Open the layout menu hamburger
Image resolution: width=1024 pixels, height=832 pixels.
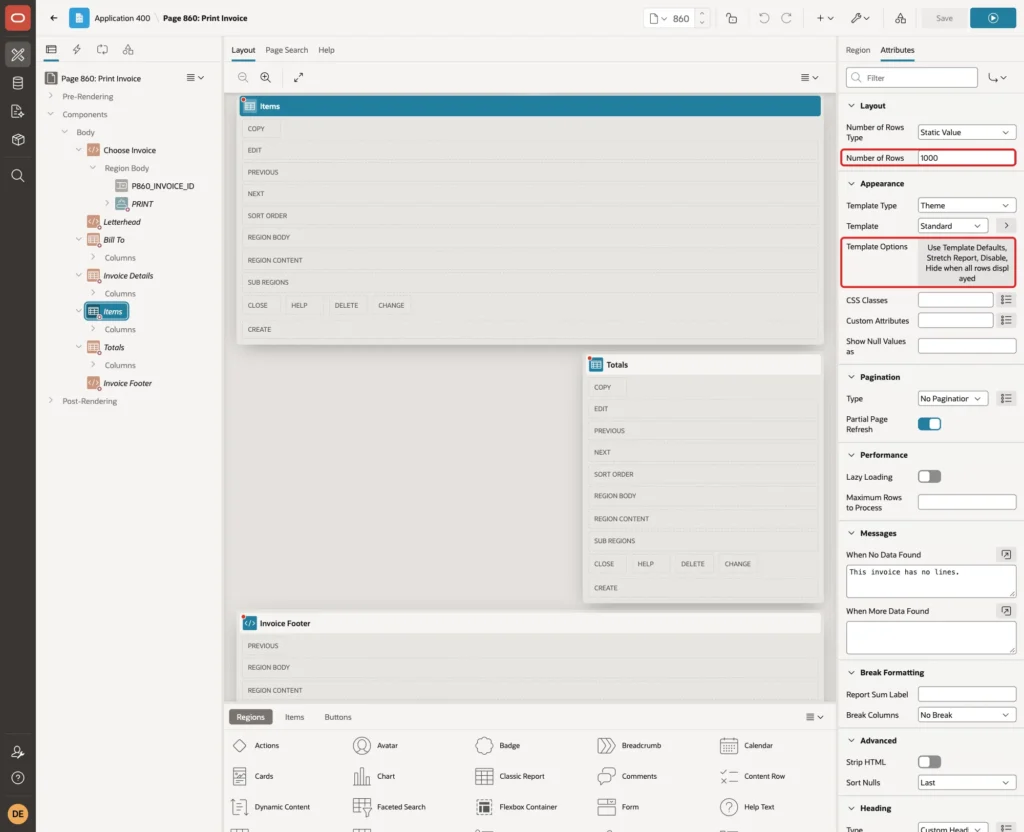(x=809, y=77)
